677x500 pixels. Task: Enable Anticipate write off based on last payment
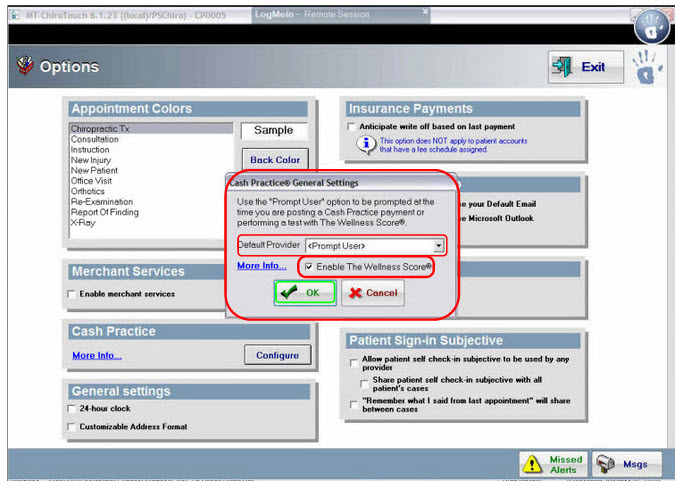tap(351, 127)
